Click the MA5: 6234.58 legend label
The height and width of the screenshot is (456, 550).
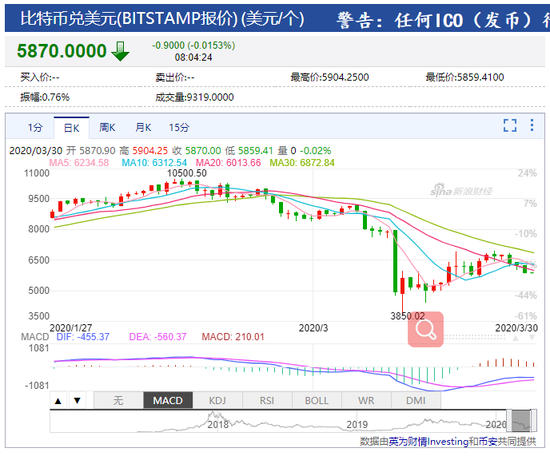point(79,163)
